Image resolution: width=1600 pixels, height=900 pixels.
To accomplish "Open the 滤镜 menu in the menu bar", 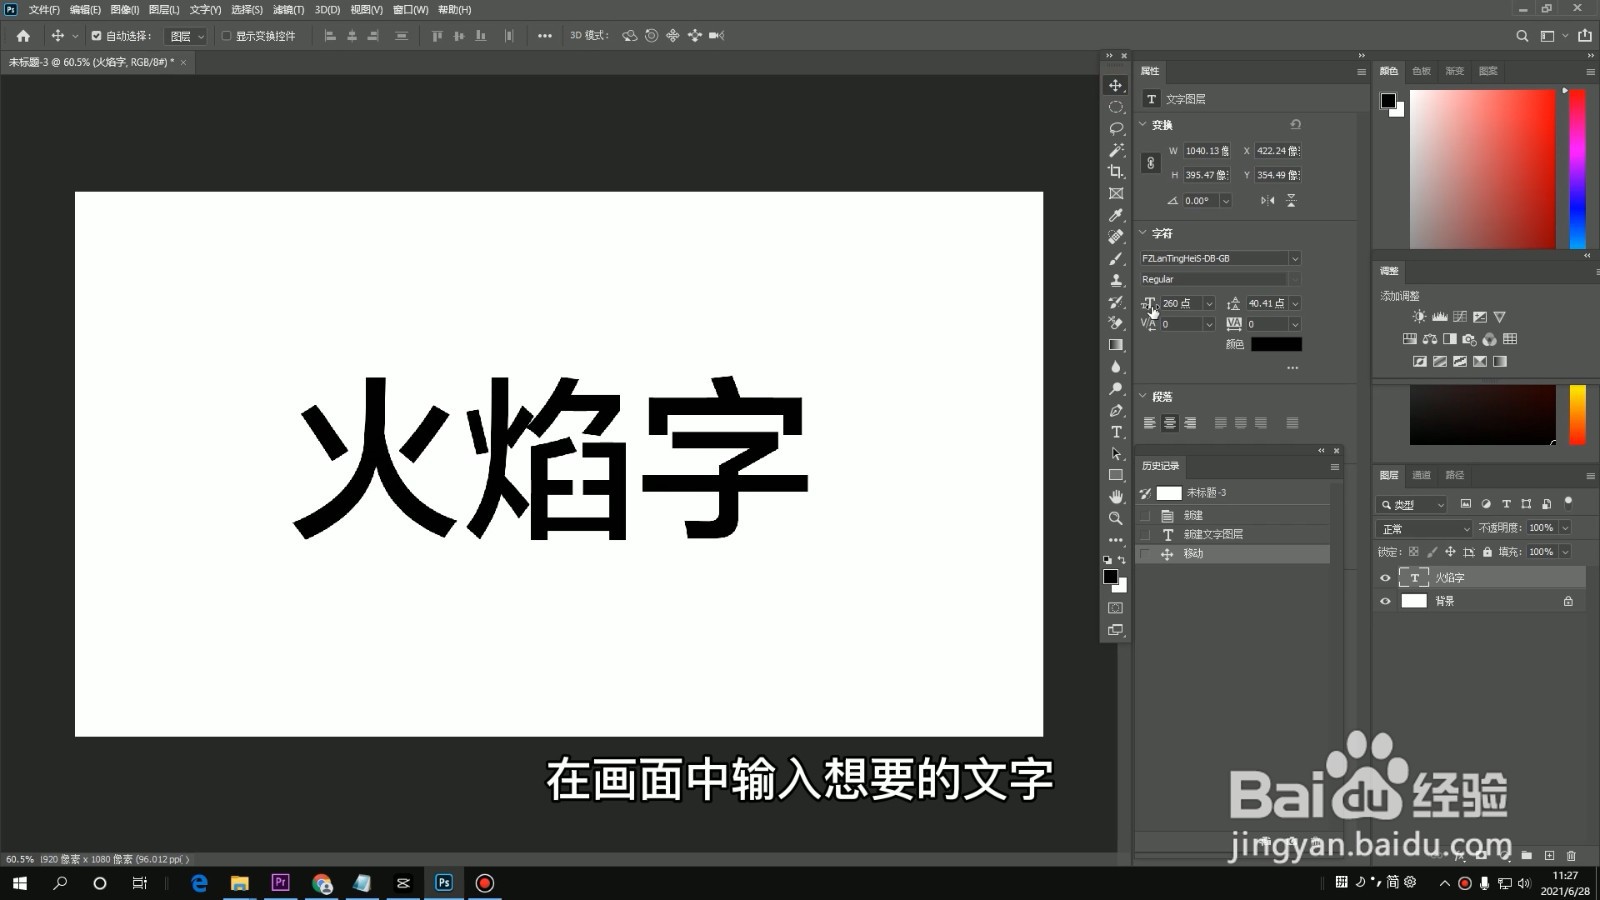I will [288, 9].
